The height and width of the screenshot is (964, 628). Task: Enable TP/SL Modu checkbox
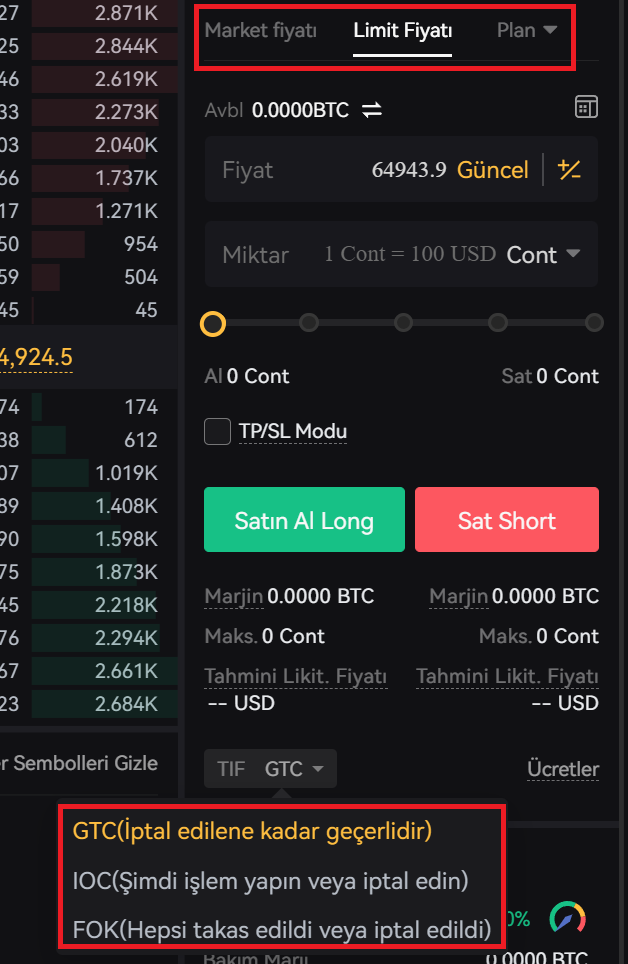coord(217,432)
